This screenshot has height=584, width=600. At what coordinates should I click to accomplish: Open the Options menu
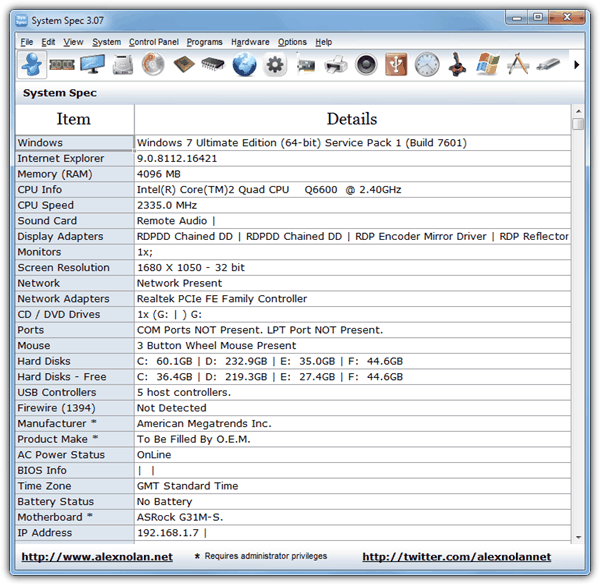[292, 42]
